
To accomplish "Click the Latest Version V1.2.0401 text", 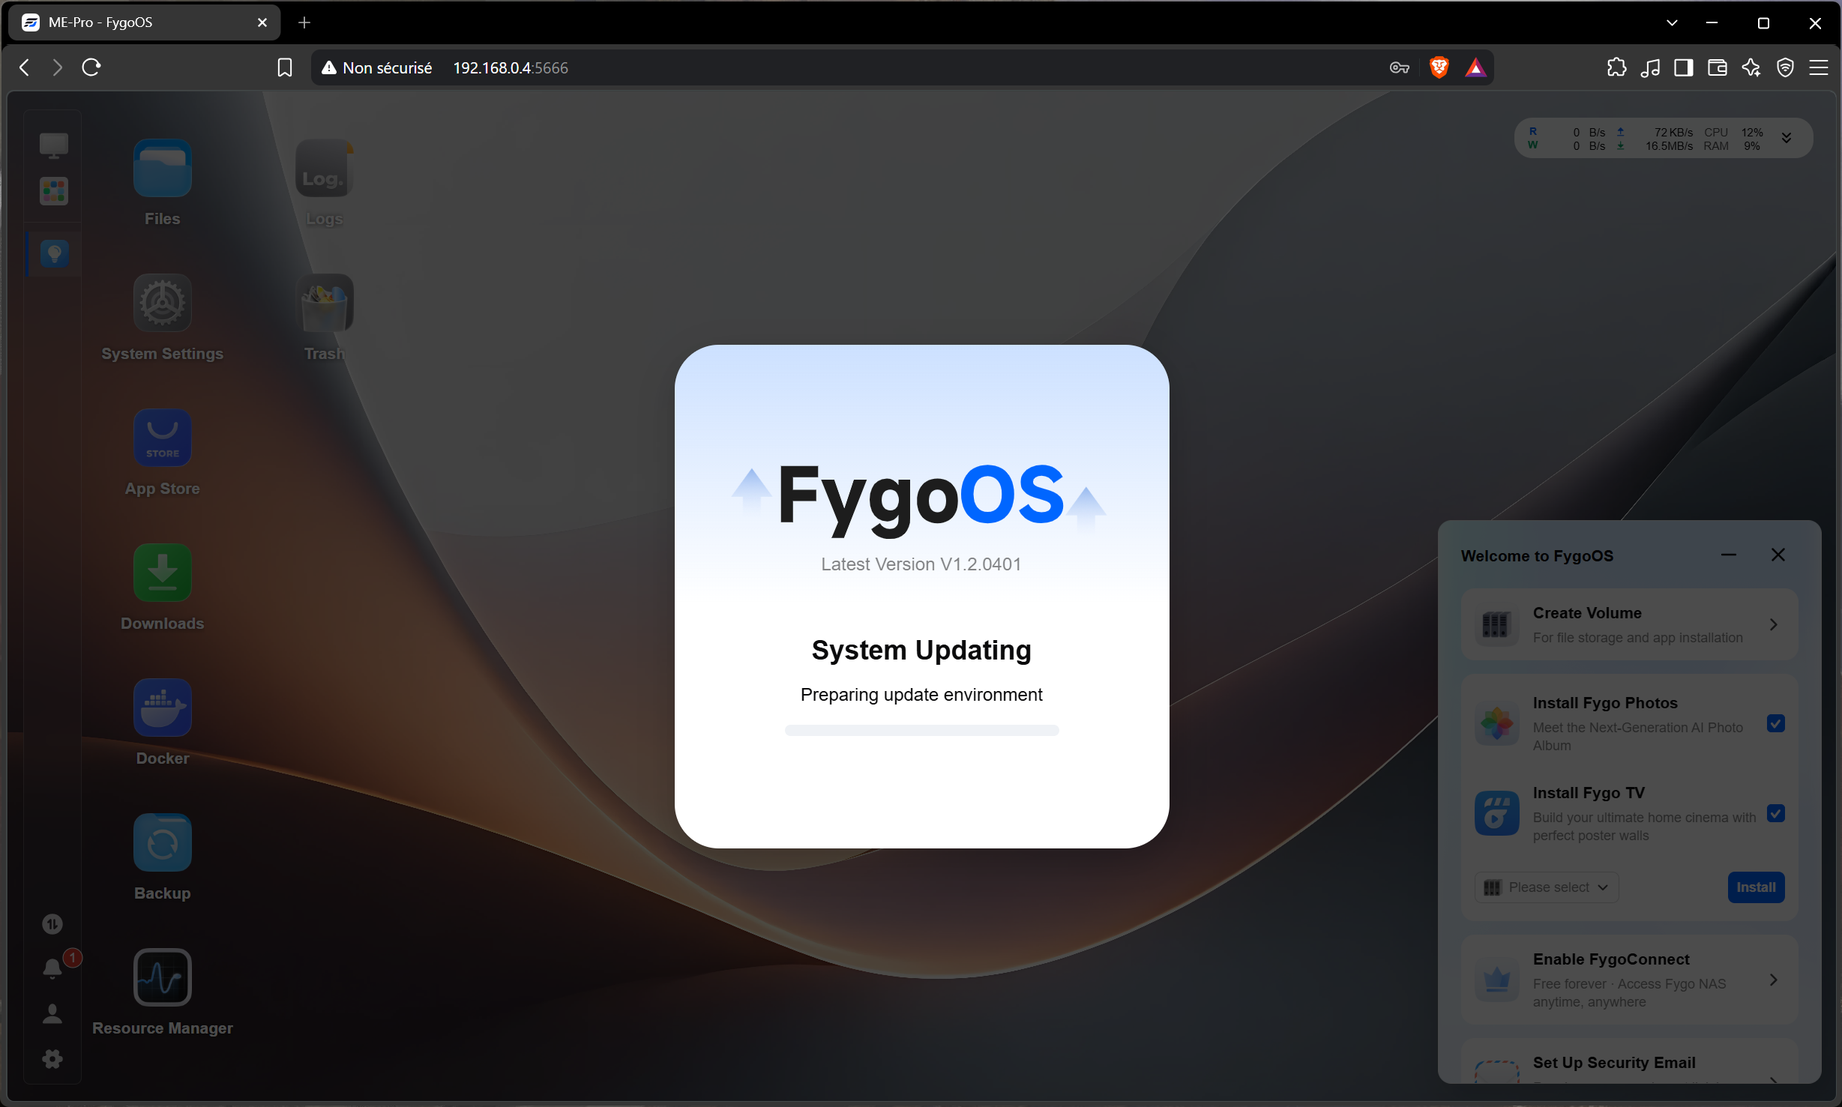I will coord(921,564).
